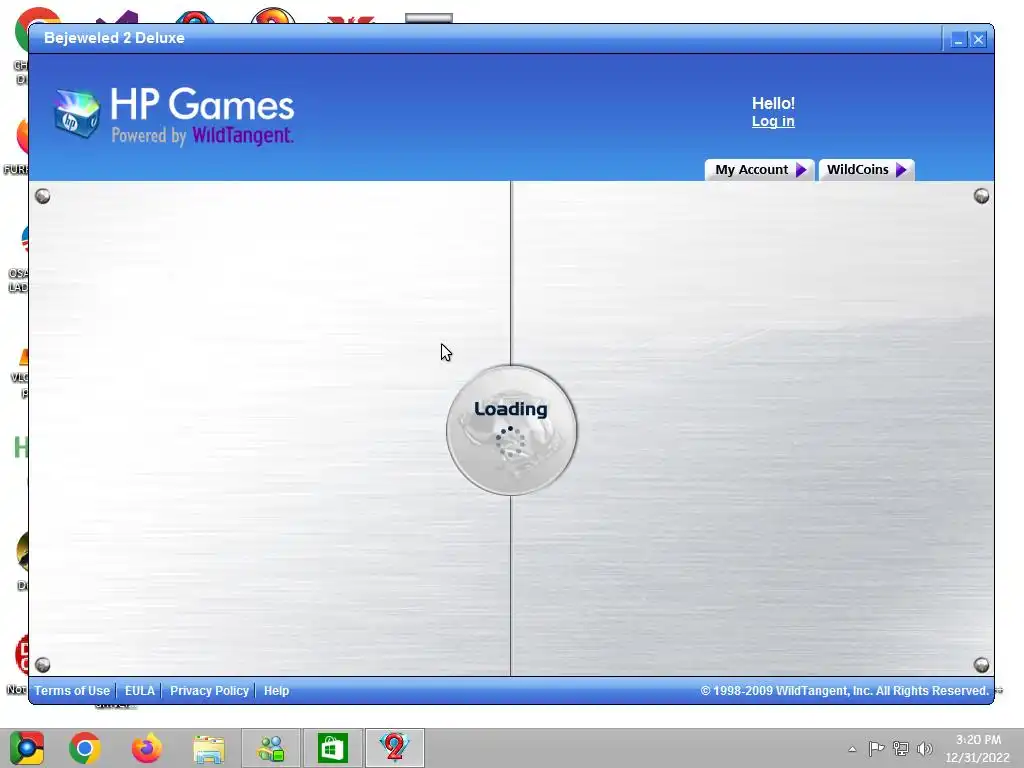This screenshot has width=1024, height=768.
Task: Click the Loading spinner circle
Action: [511, 430]
